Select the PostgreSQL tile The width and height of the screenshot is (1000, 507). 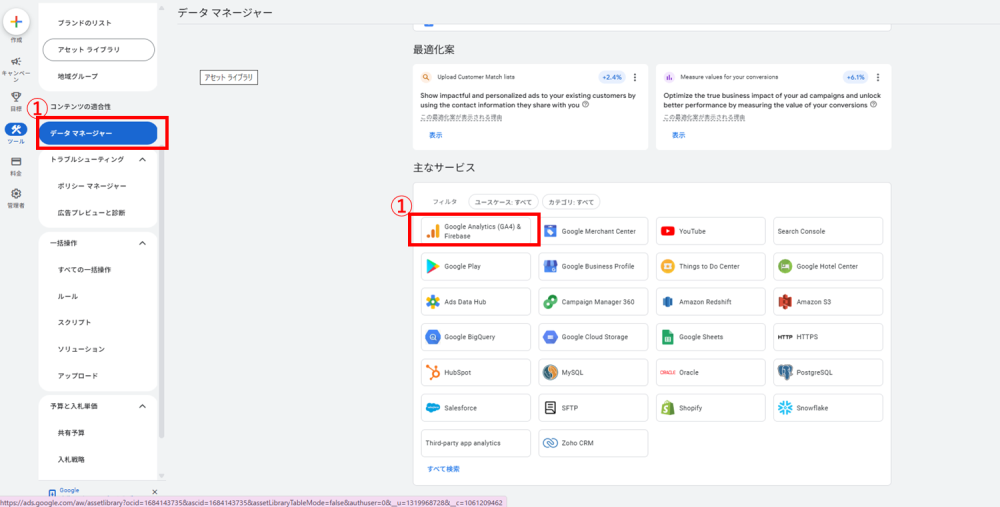click(828, 372)
